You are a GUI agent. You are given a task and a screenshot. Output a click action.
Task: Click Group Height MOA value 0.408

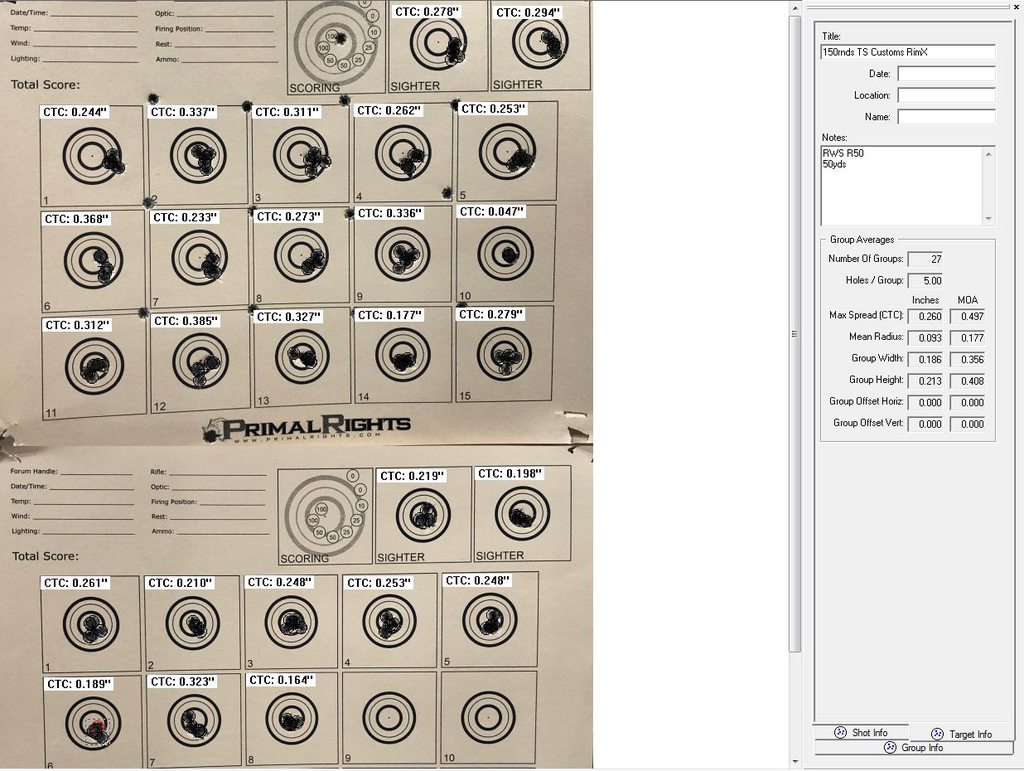pyautogui.click(x=967, y=381)
